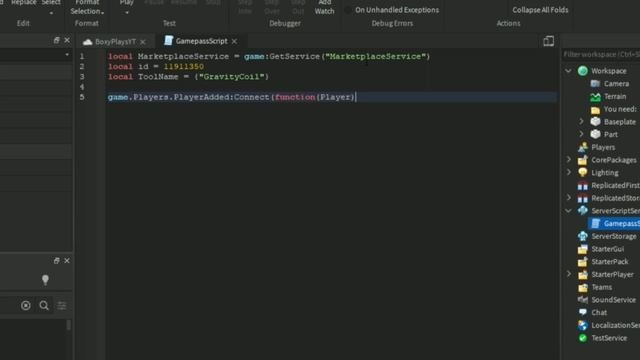The height and width of the screenshot is (360, 640).
Task: Select the Terrain icon in Explorer
Action: tap(595, 97)
